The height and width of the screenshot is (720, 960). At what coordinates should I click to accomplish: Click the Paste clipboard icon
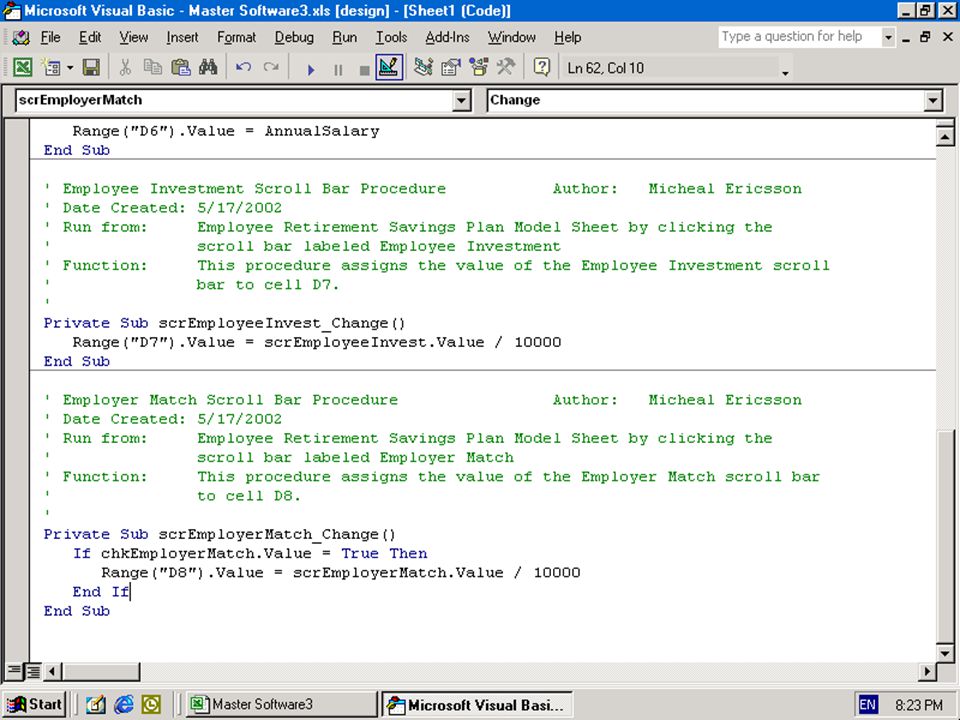180,67
